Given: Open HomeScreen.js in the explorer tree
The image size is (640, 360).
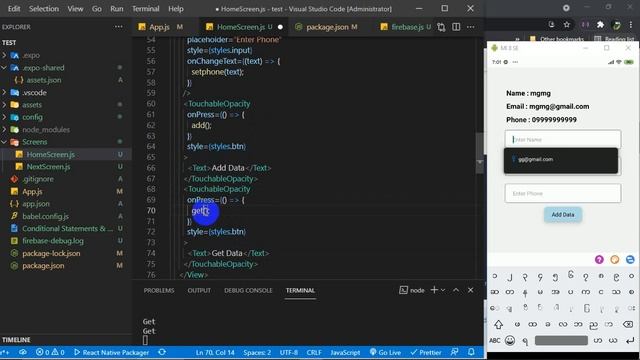Looking at the screenshot, I should [x=50, y=155].
